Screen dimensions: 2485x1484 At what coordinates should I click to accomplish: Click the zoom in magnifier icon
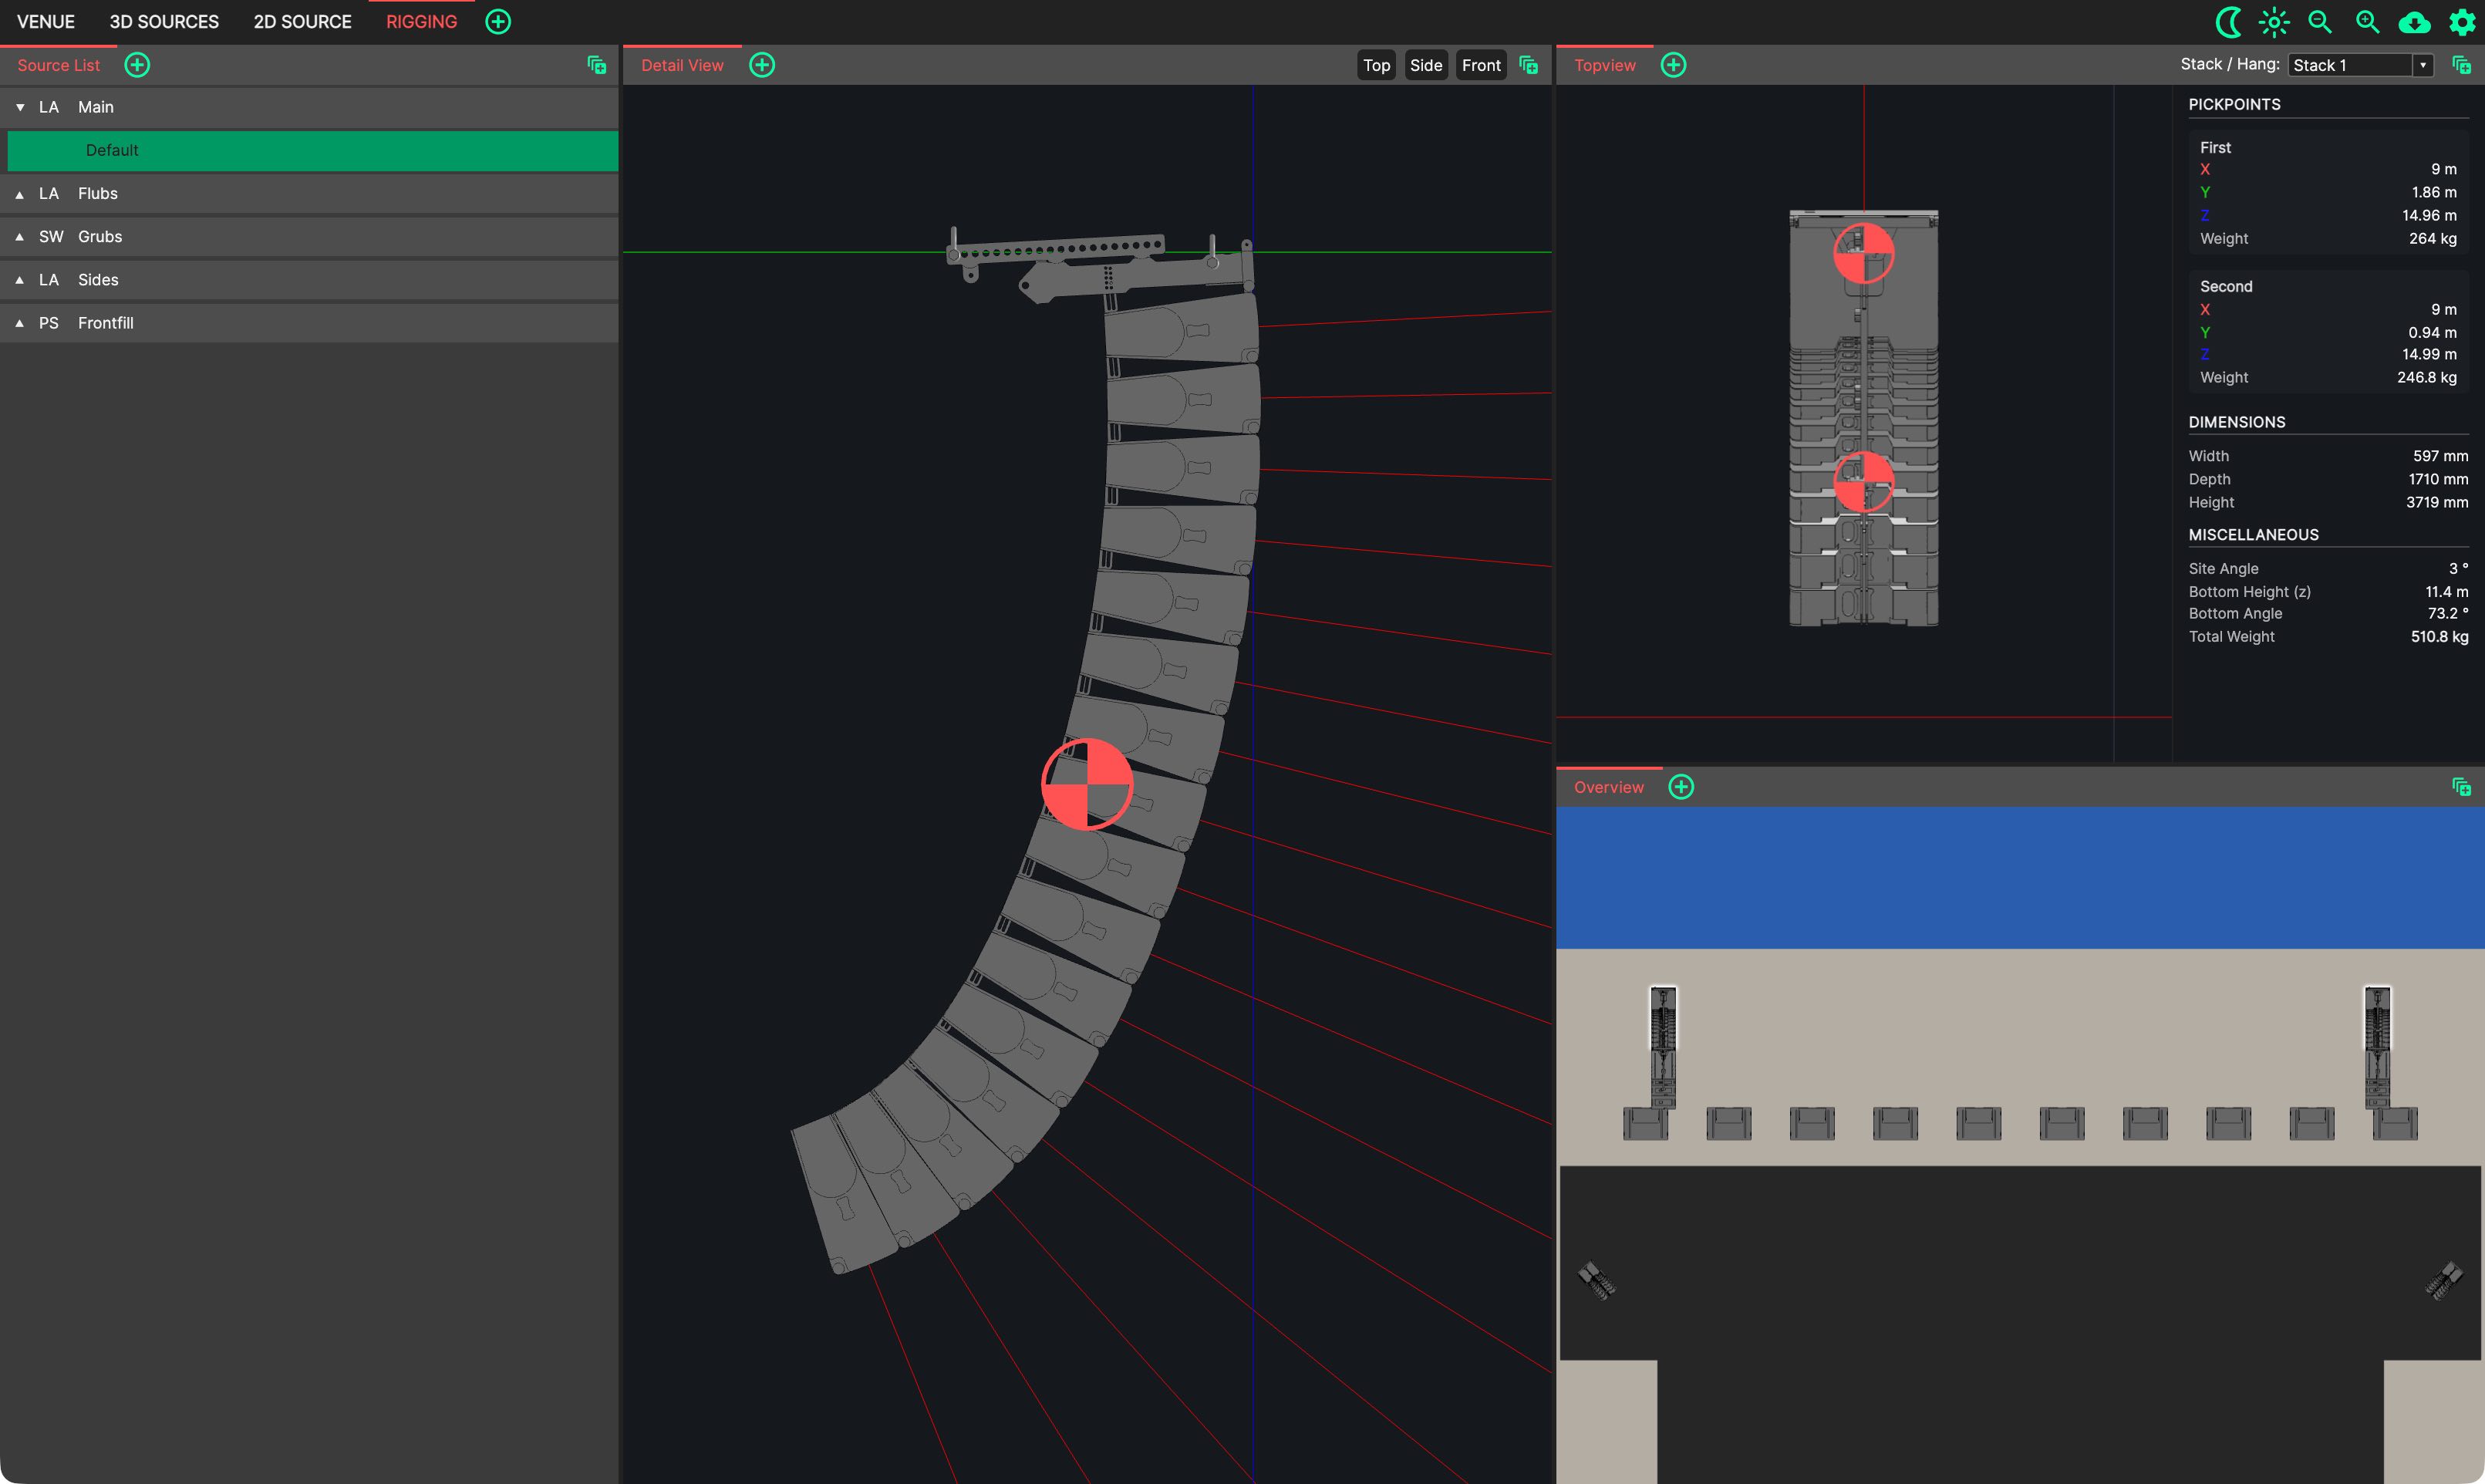(x=2367, y=22)
